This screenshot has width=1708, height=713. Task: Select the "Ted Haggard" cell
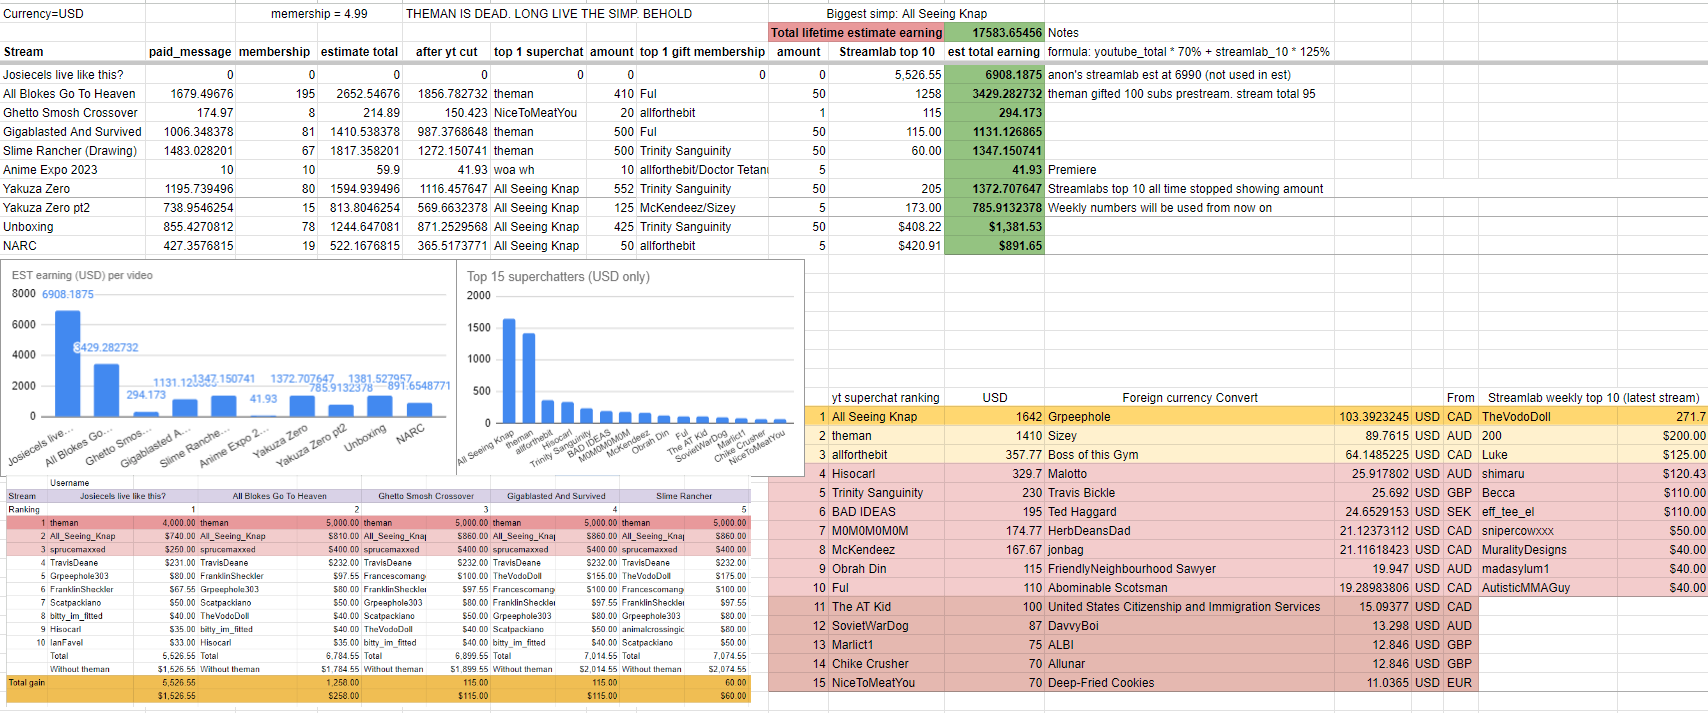[x=1082, y=512]
